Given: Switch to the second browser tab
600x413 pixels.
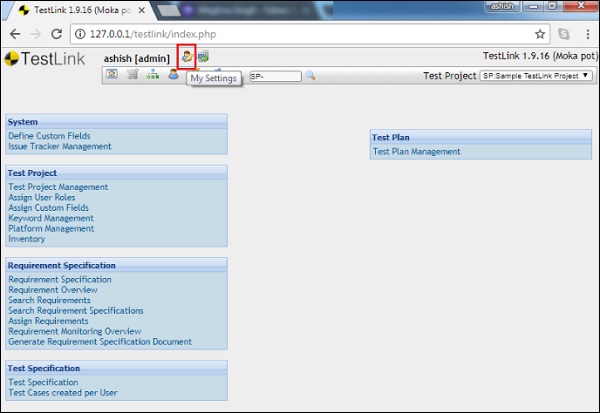Looking at the screenshot, I should tap(215, 9).
